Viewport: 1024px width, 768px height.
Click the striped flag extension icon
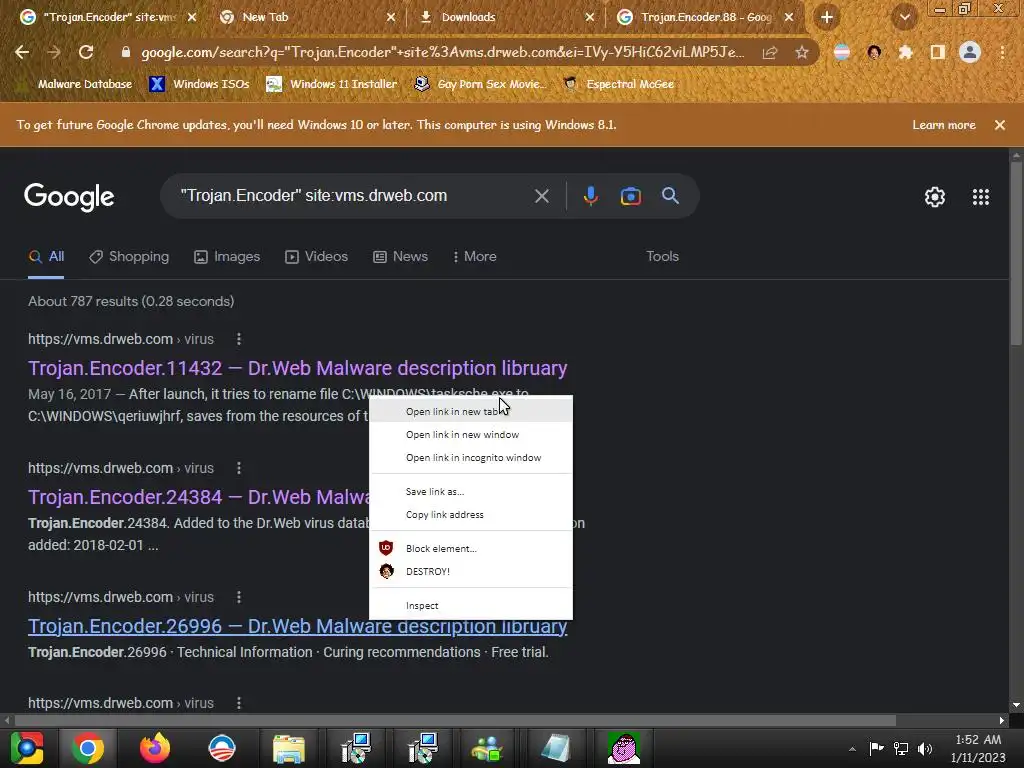pos(842,52)
